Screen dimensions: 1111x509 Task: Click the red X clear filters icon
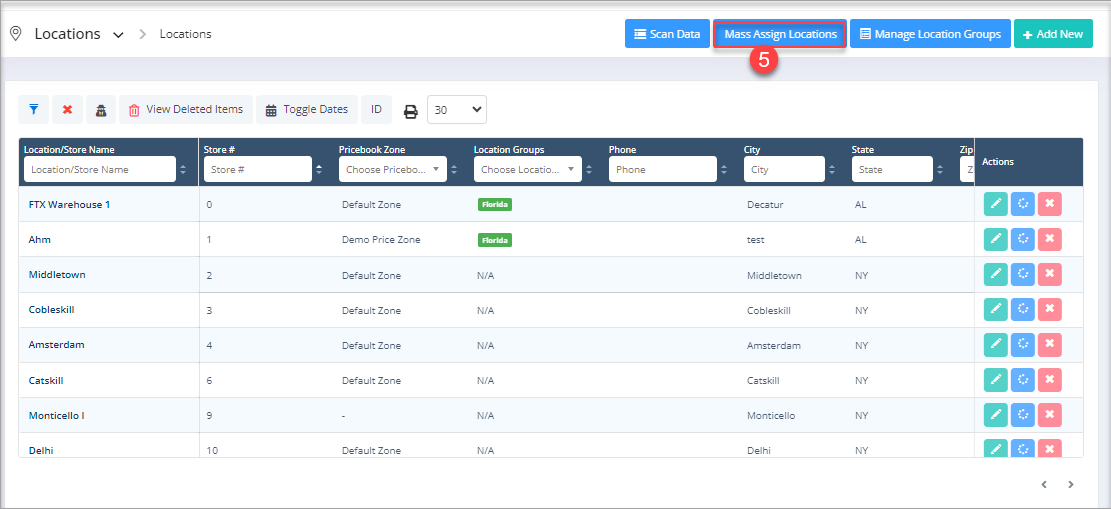click(67, 109)
